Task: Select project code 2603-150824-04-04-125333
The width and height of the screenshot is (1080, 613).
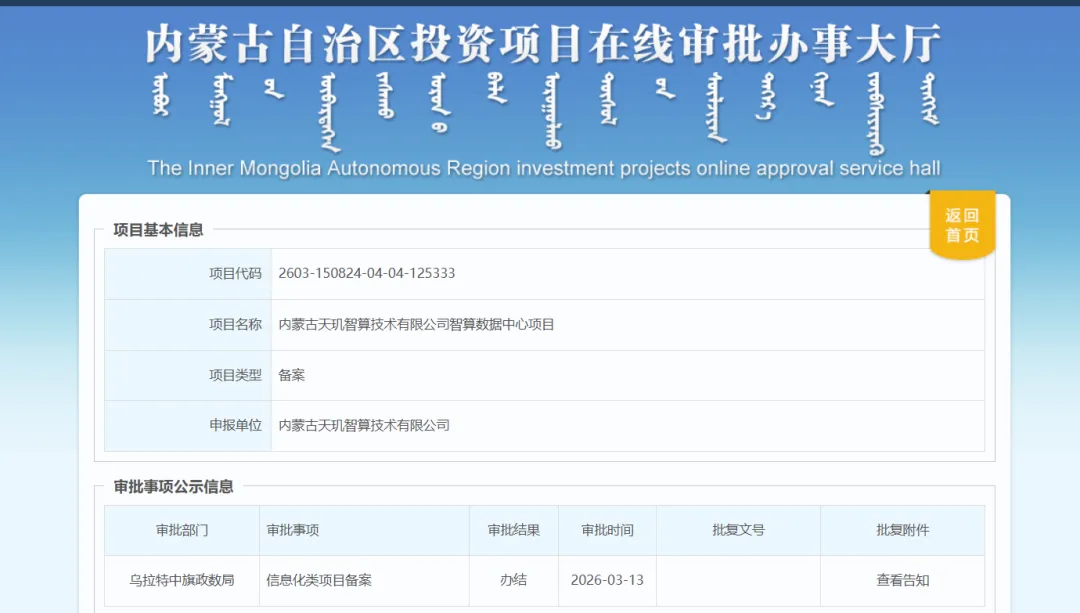Action: pyautogui.click(x=366, y=273)
